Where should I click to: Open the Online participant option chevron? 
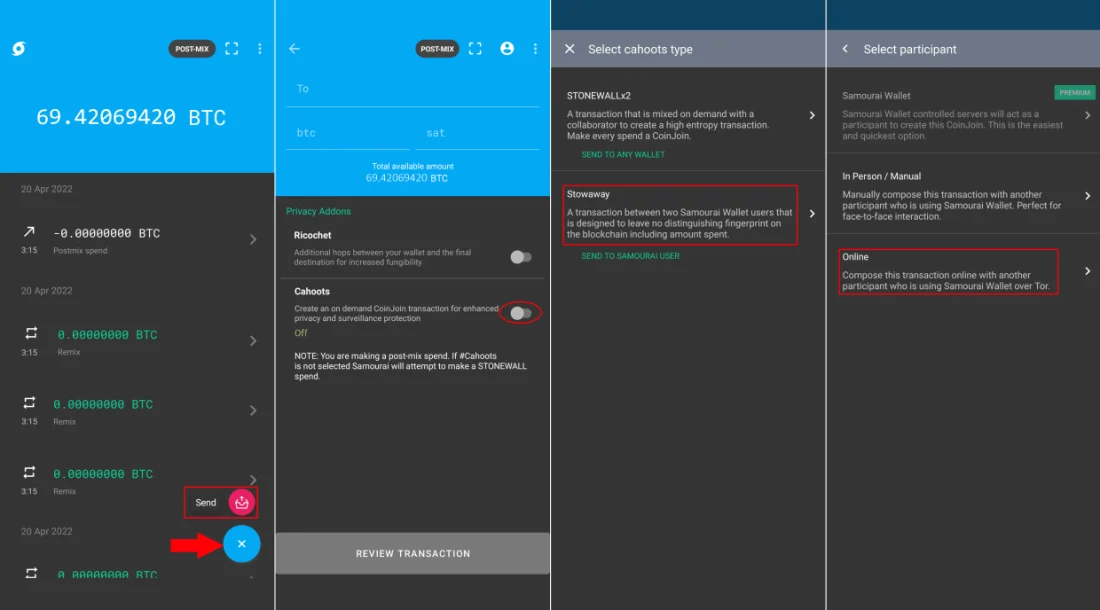coord(1087,271)
